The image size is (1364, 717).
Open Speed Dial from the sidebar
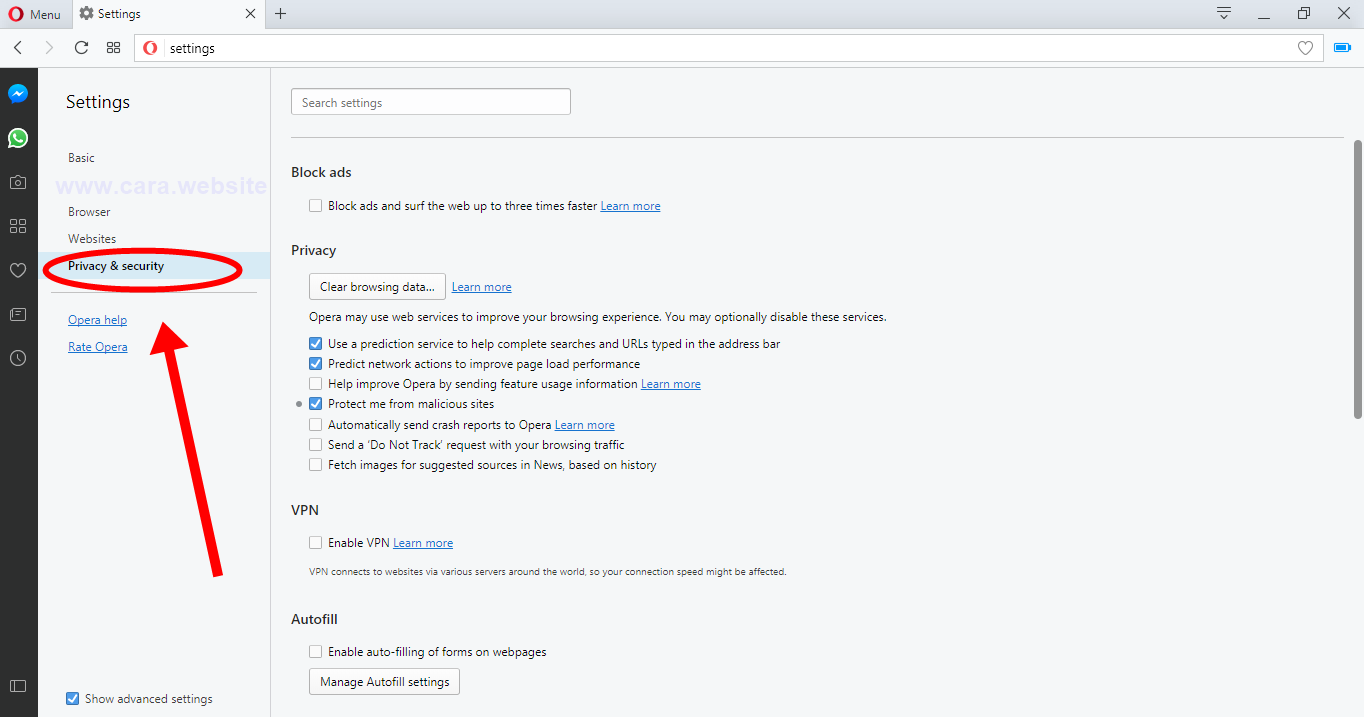coord(18,226)
